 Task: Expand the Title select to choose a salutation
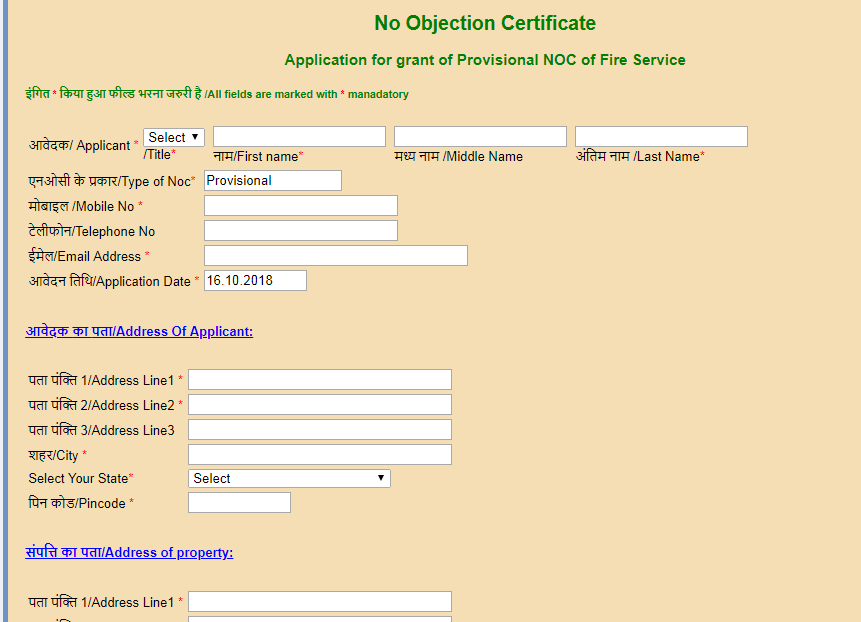(173, 137)
